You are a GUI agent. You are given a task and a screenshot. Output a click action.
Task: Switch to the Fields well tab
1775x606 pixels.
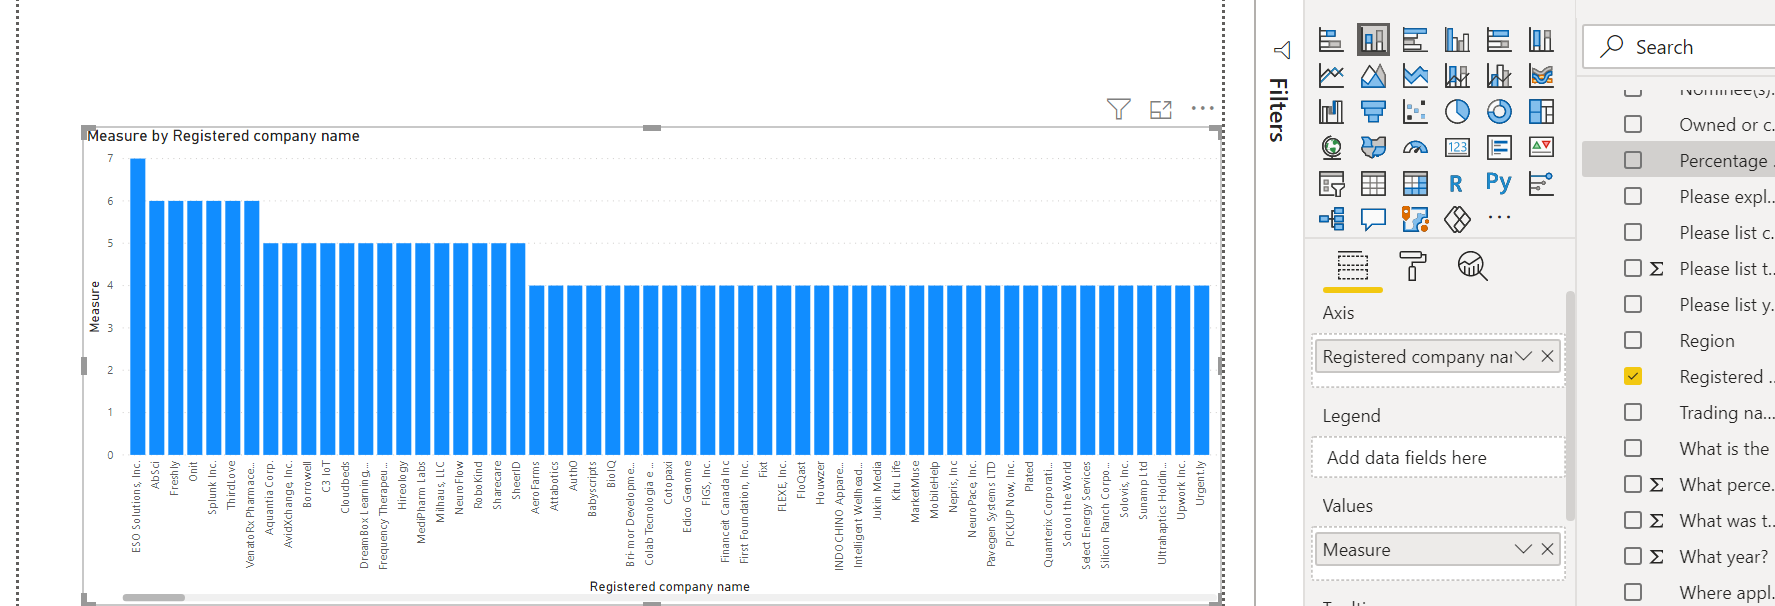1353,266
